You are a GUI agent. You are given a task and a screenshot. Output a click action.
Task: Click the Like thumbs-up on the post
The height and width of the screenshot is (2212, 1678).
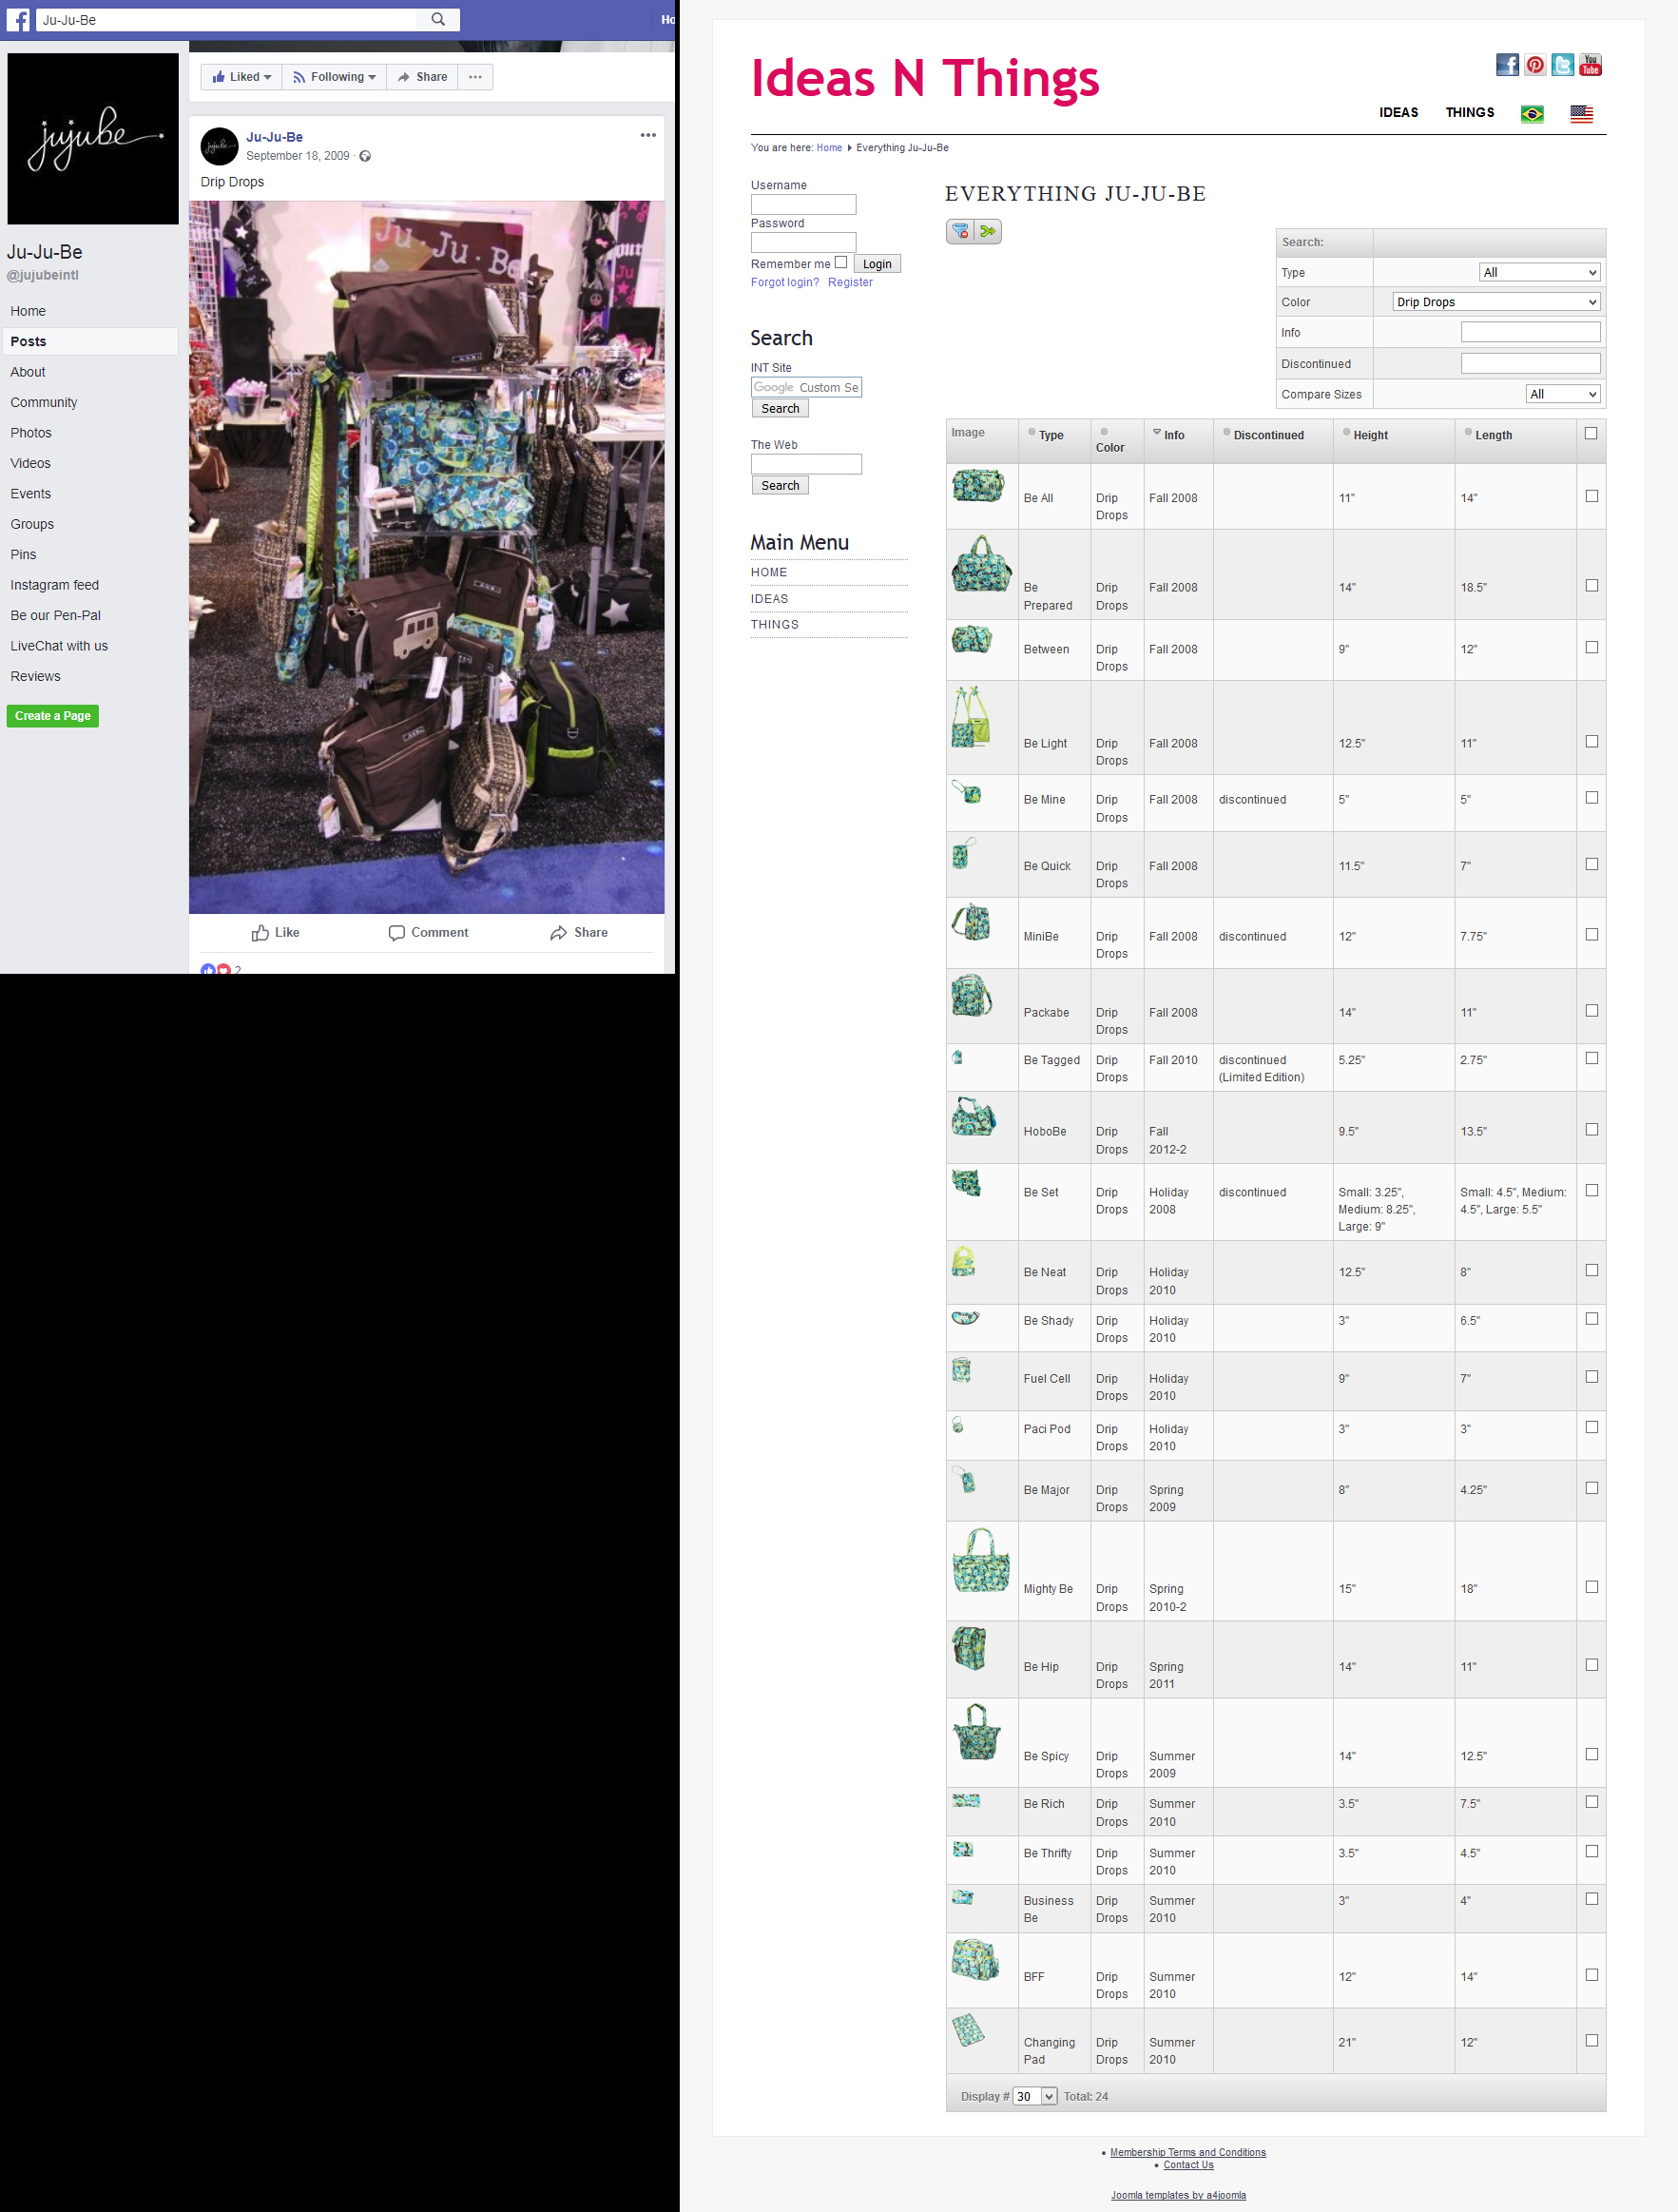tap(275, 932)
